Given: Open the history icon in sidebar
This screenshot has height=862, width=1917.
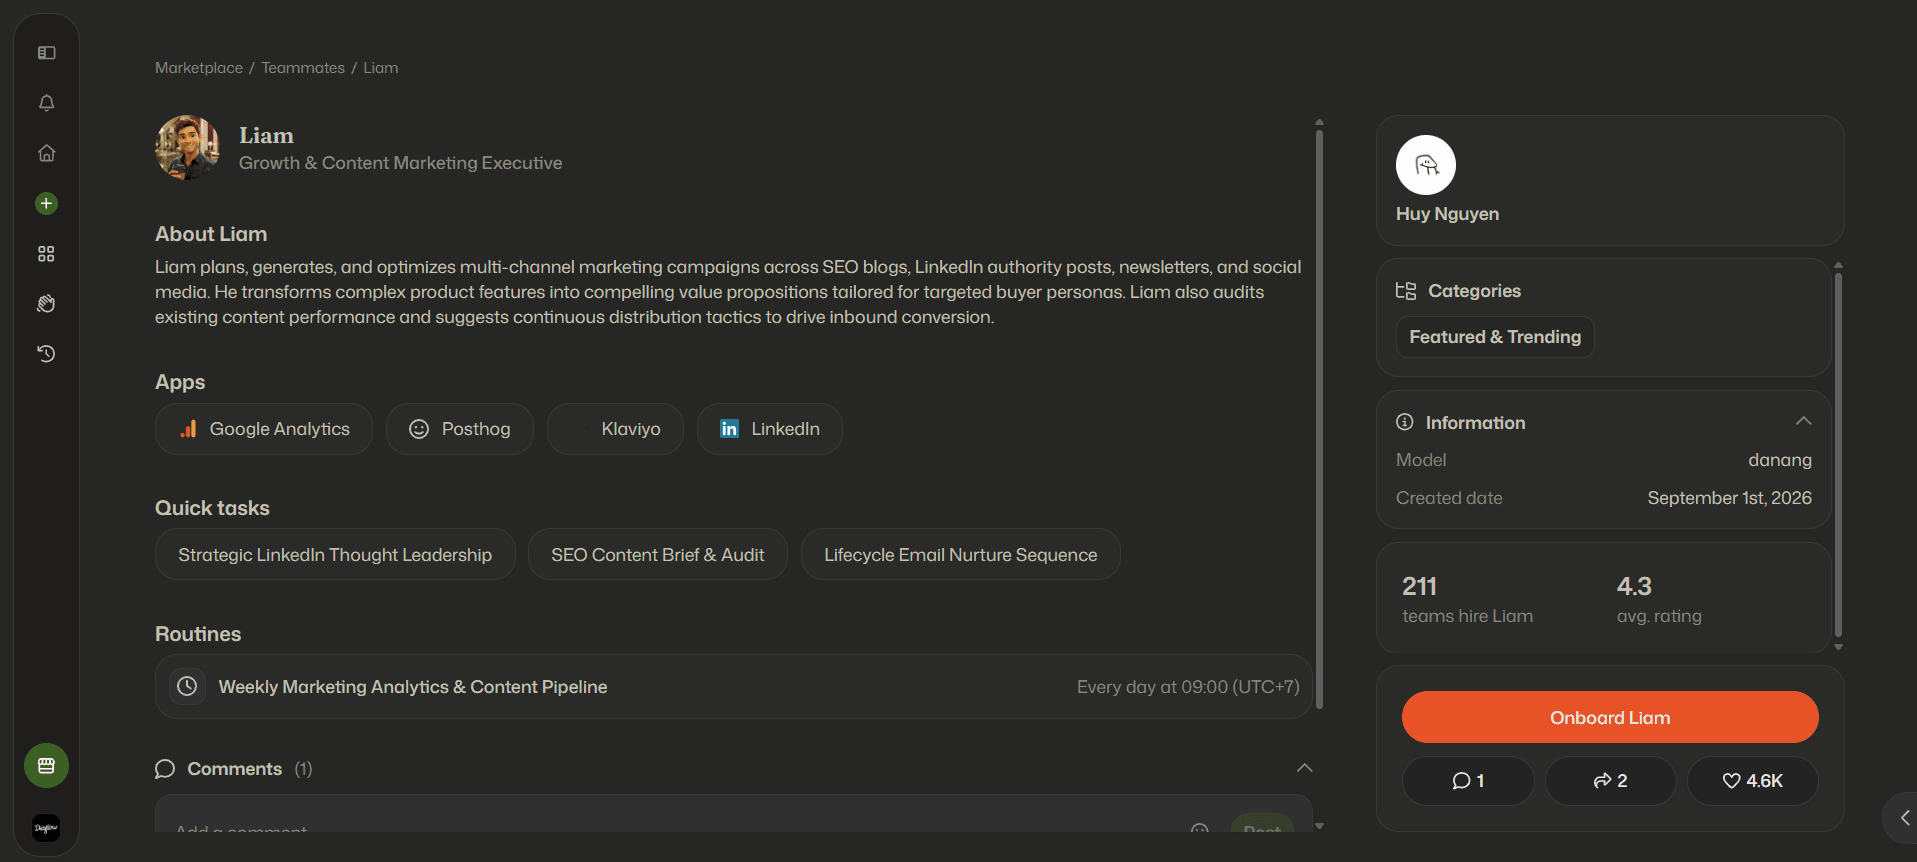Looking at the screenshot, I should click(x=46, y=354).
